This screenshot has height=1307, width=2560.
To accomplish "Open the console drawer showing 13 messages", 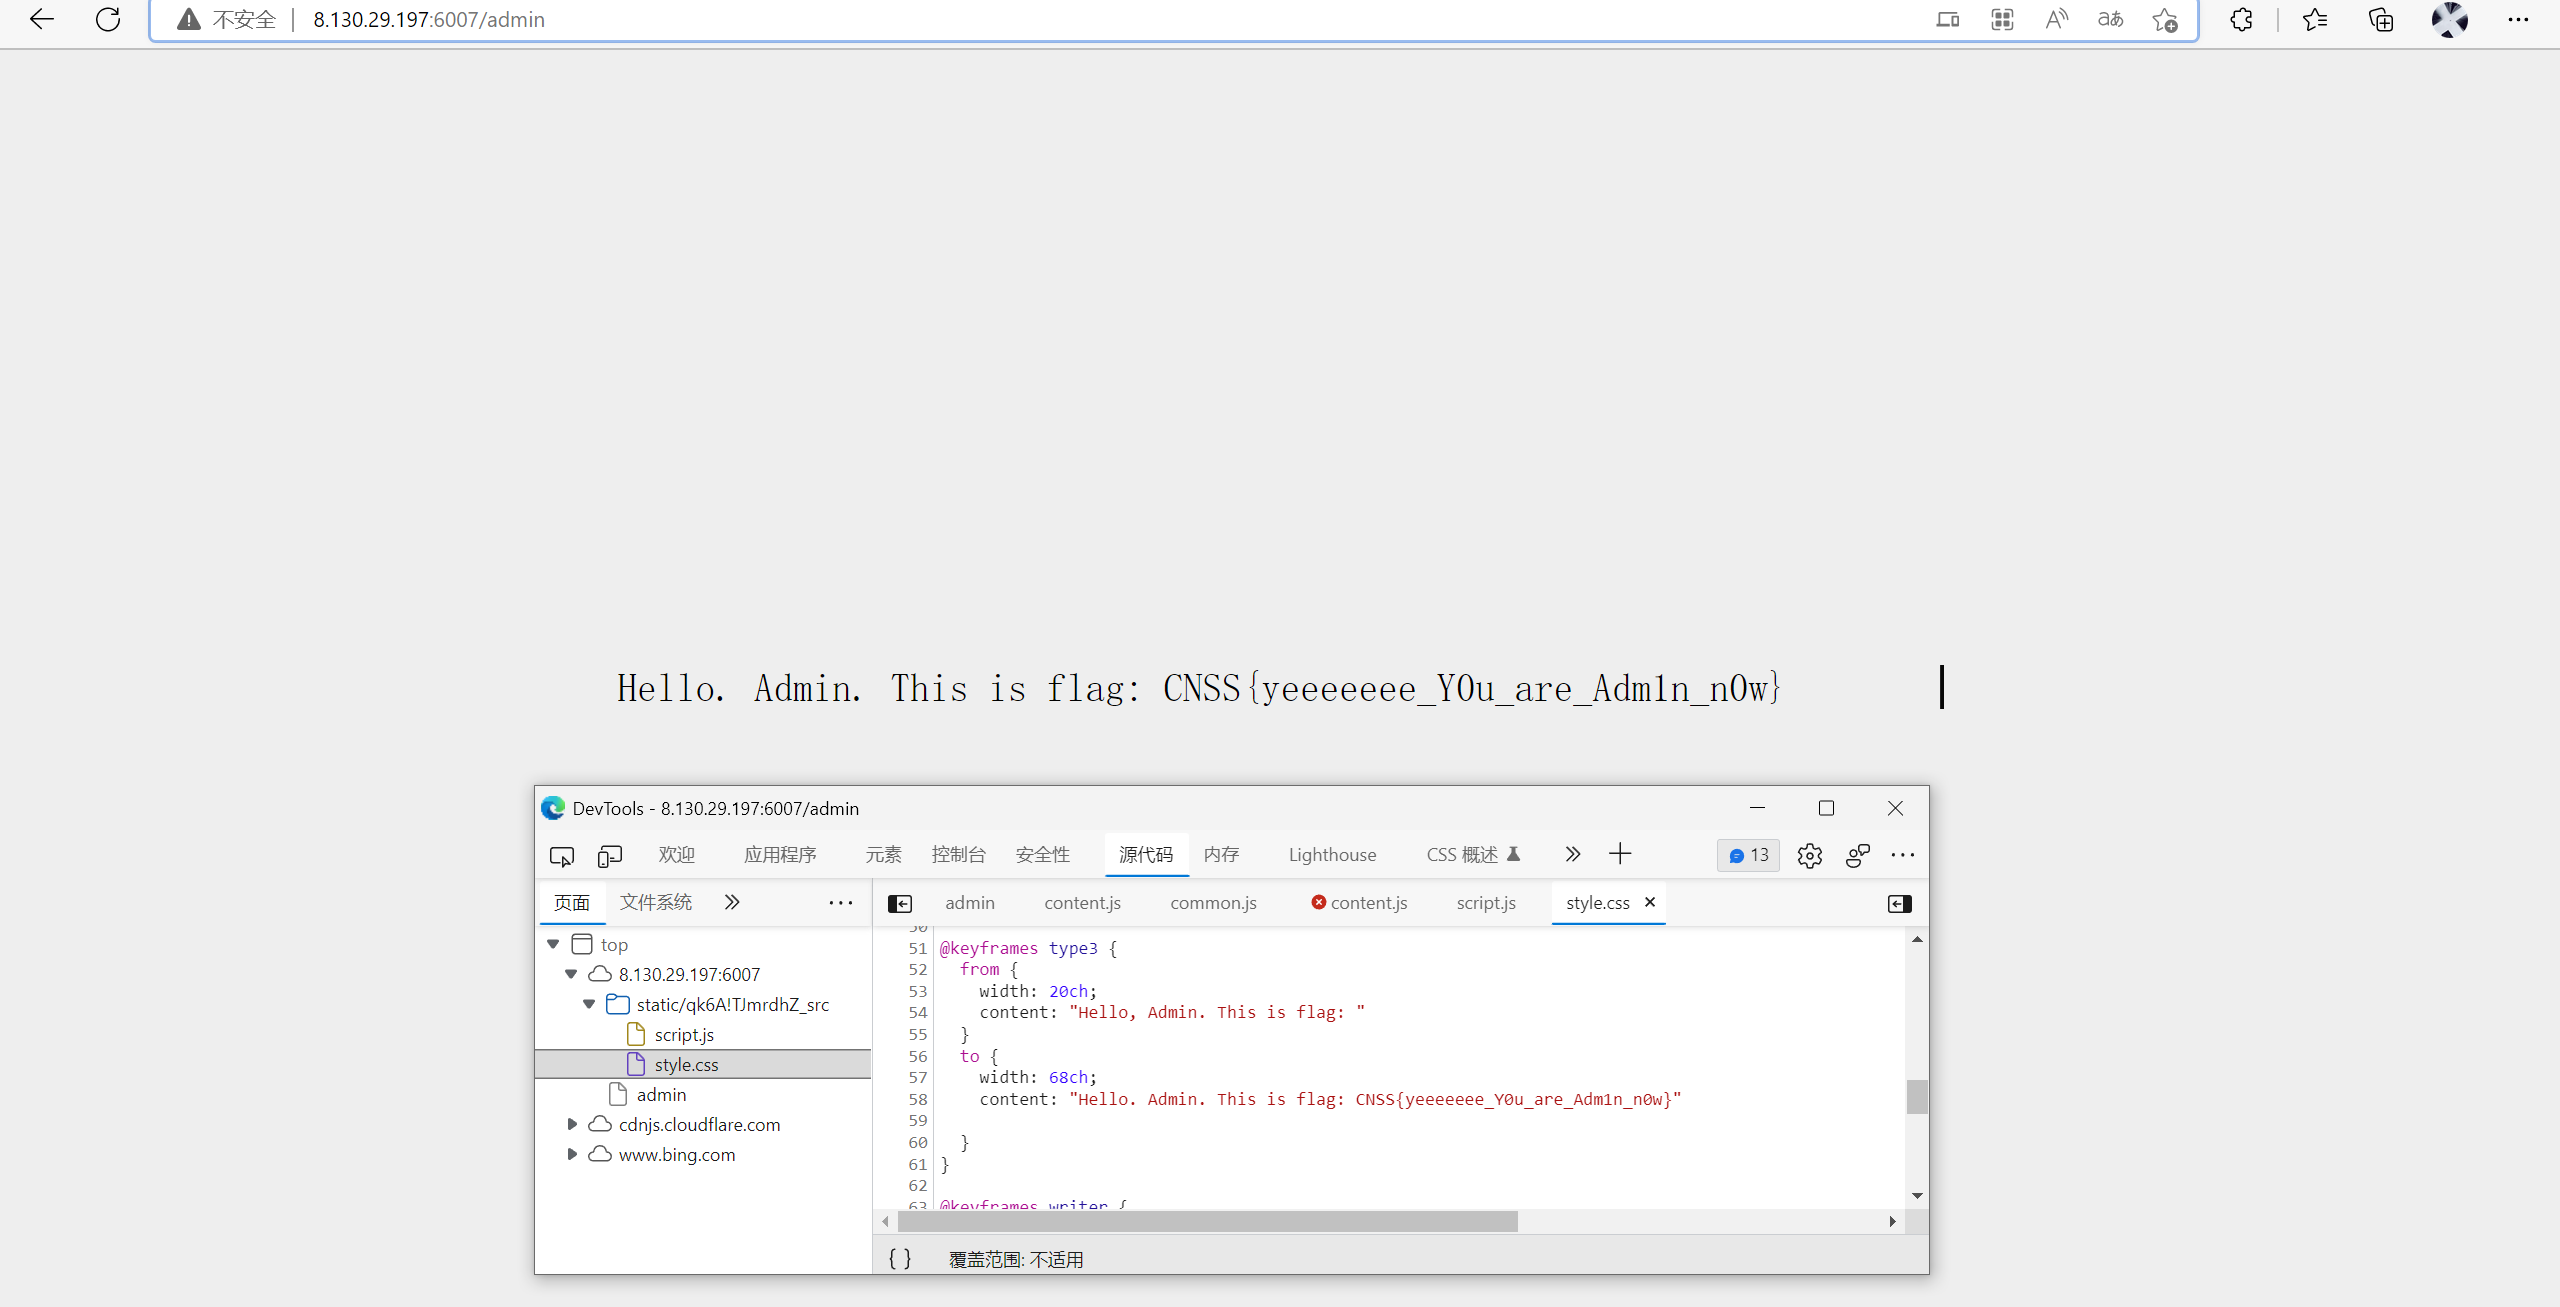I will pyautogui.click(x=1747, y=855).
